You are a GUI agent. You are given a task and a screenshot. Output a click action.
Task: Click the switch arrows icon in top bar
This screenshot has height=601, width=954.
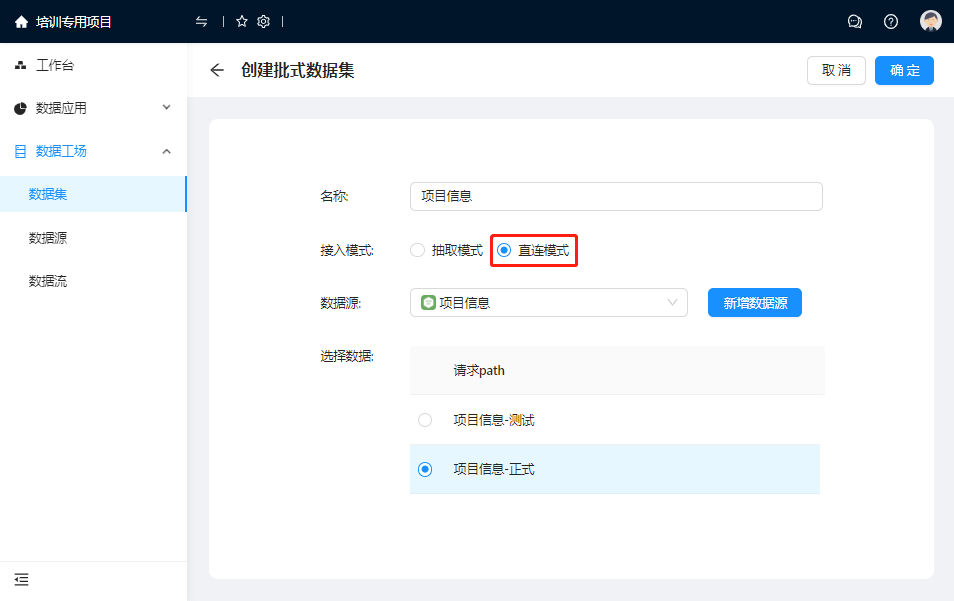[202, 21]
